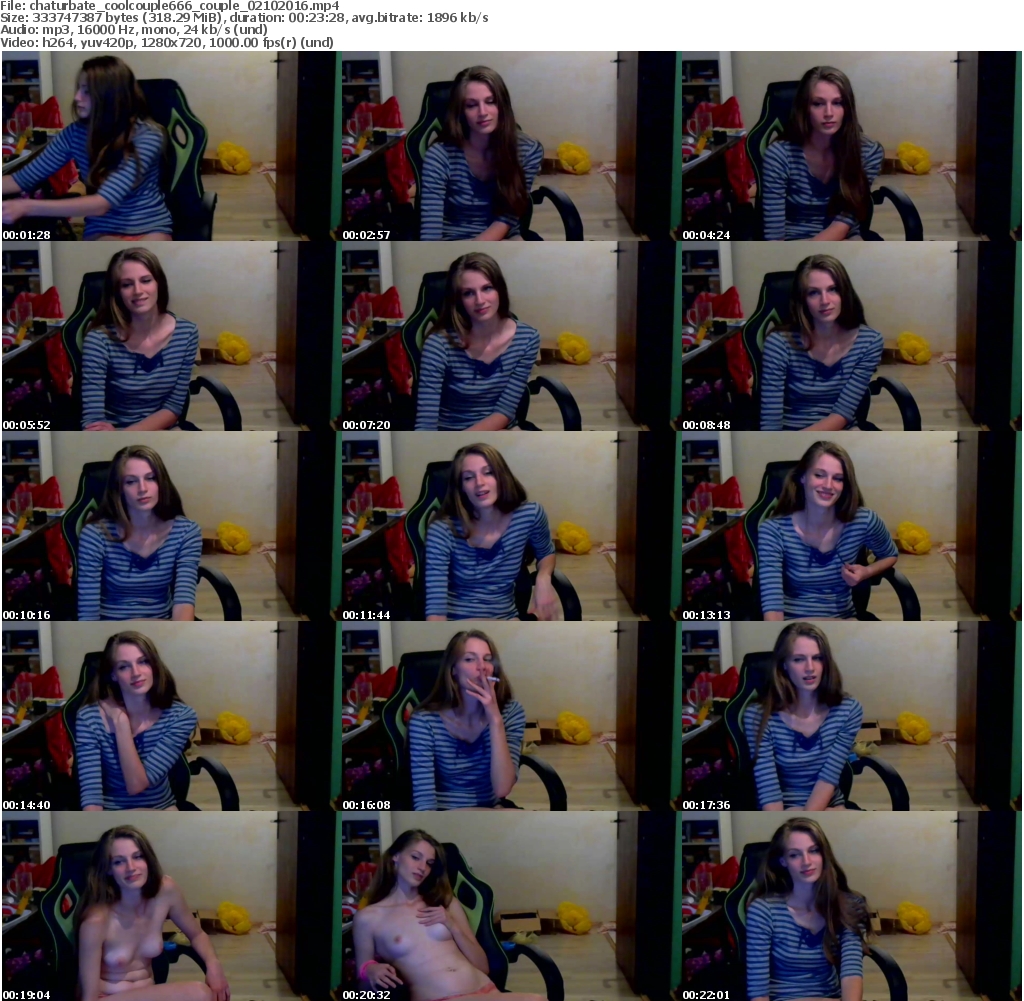Open the thumbnail at 00:08:48

click(x=850, y=336)
